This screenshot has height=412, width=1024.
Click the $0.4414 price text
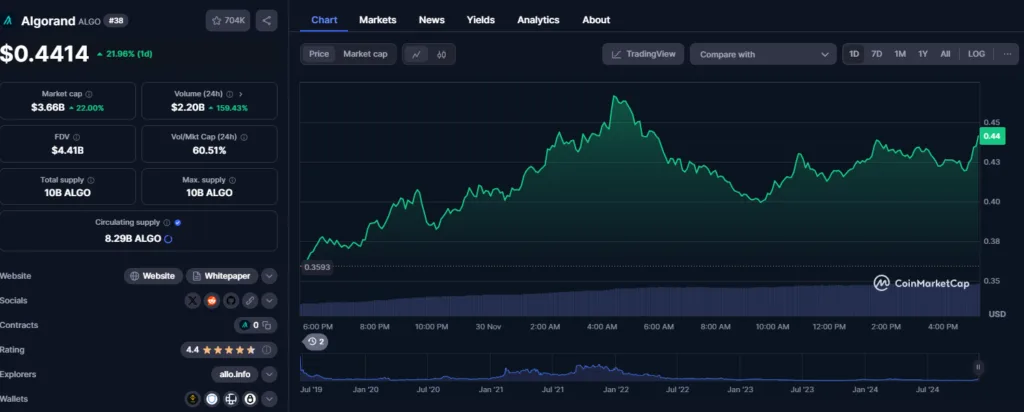pyautogui.click(x=44, y=54)
